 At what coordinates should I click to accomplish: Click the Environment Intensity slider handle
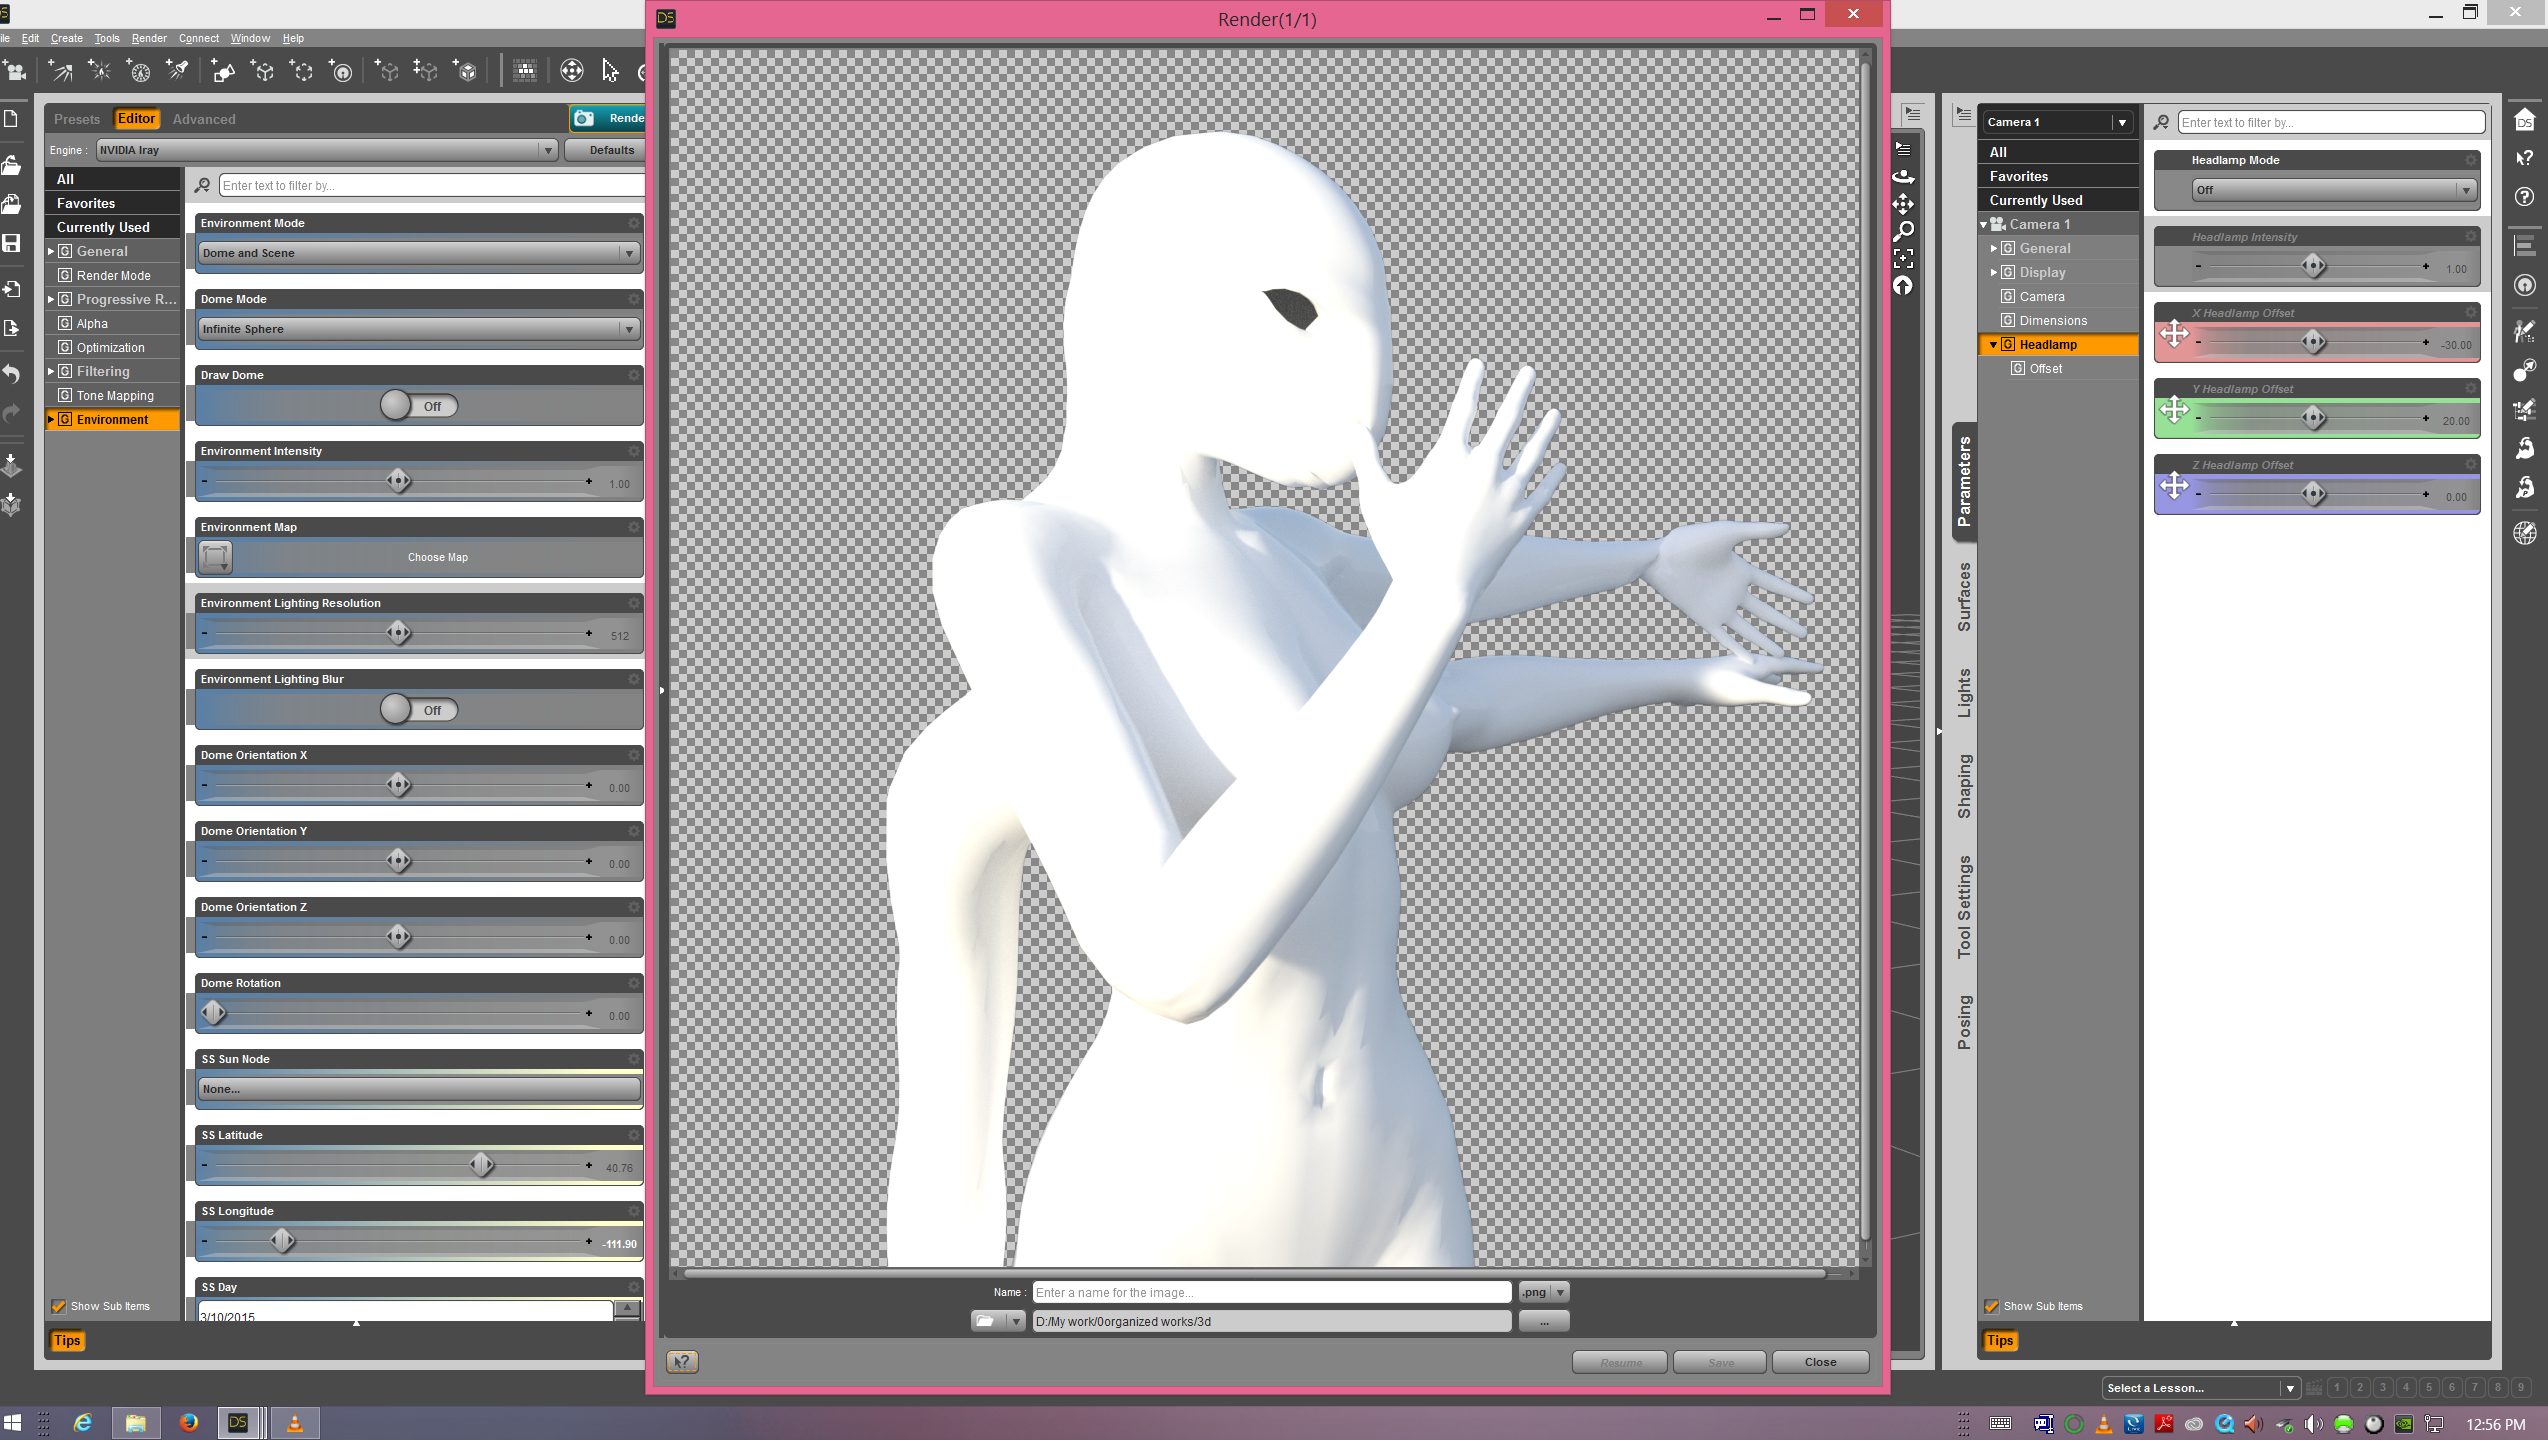point(398,482)
